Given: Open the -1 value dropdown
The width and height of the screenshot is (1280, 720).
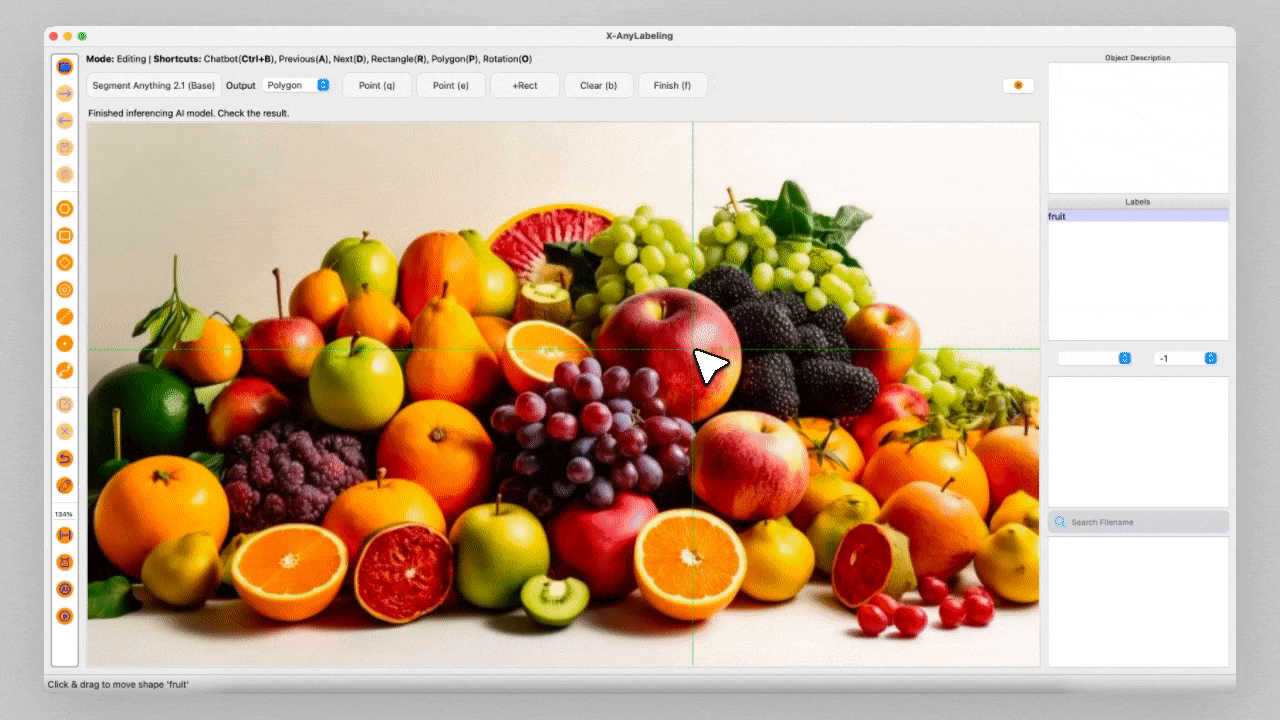Looking at the screenshot, I should pos(1185,358).
